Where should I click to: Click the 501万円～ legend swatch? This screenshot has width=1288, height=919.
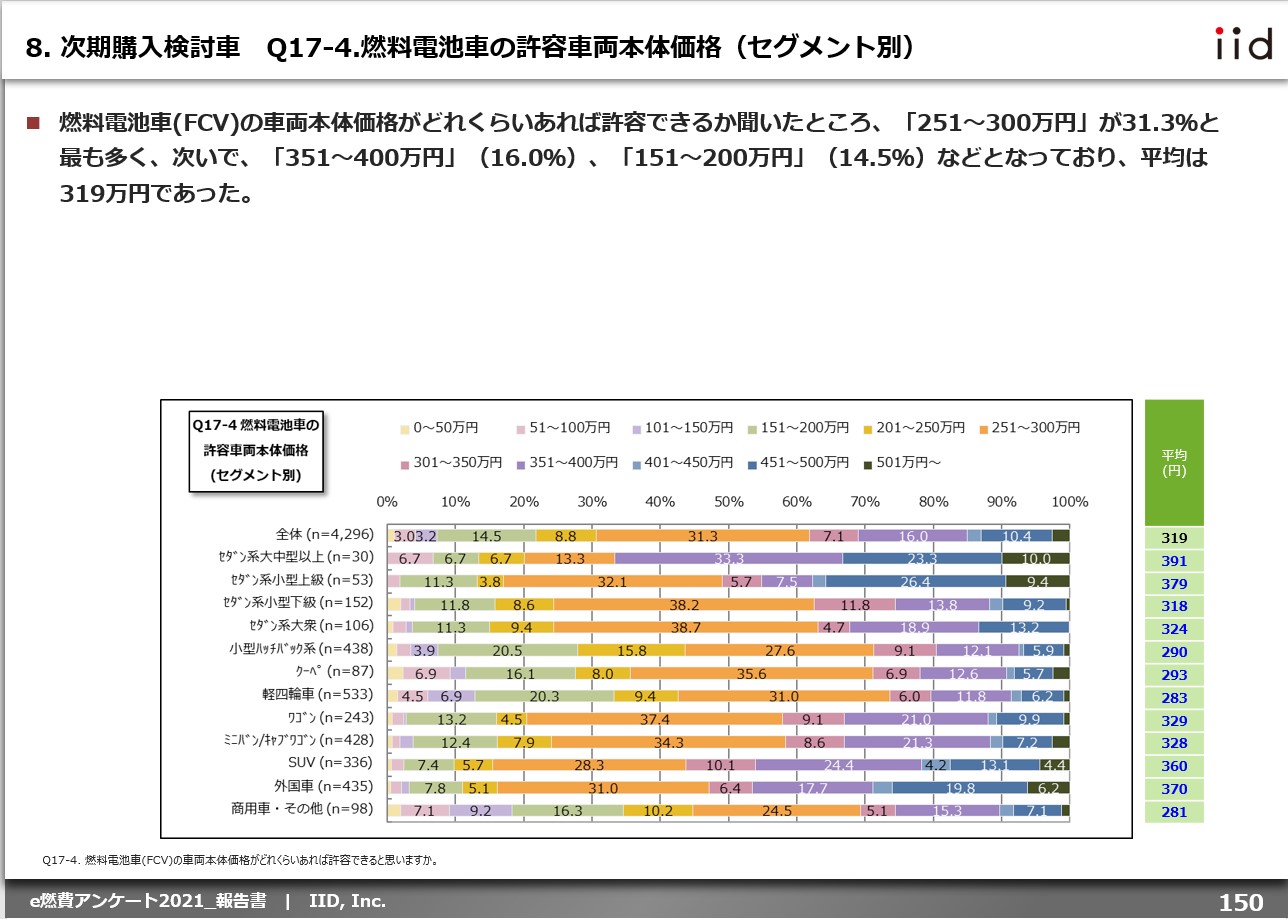868,463
